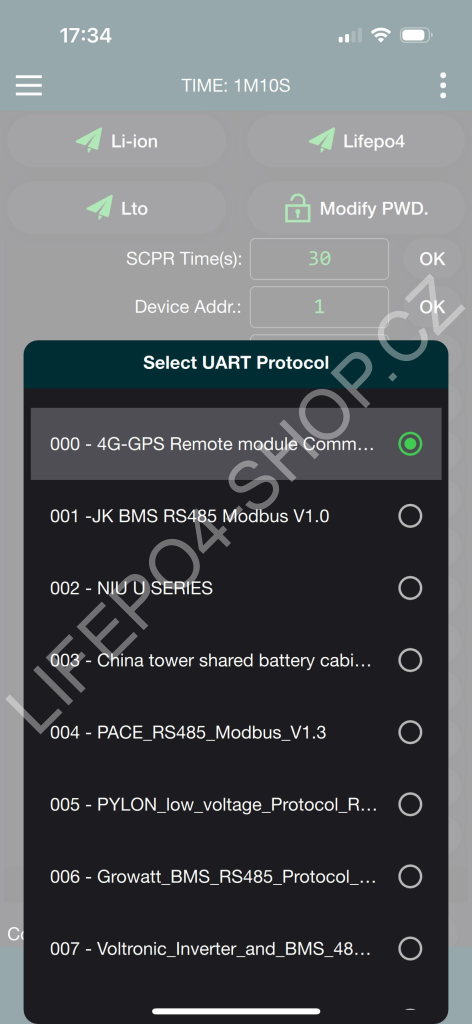The width and height of the screenshot is (472, 1024).
Task: Pick 005 PYLON_low_voltage_Protocol entry
Action: pos(236,805)
